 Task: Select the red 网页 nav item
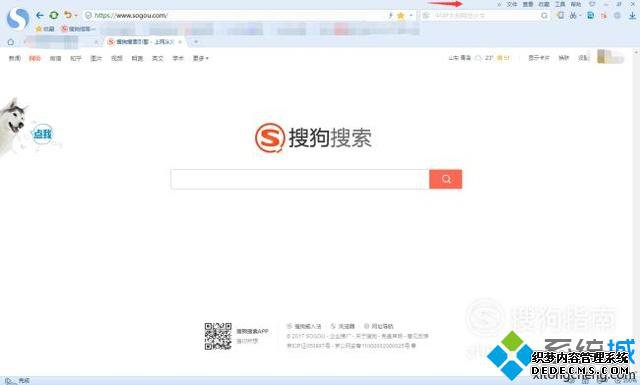tap(35, 58)
